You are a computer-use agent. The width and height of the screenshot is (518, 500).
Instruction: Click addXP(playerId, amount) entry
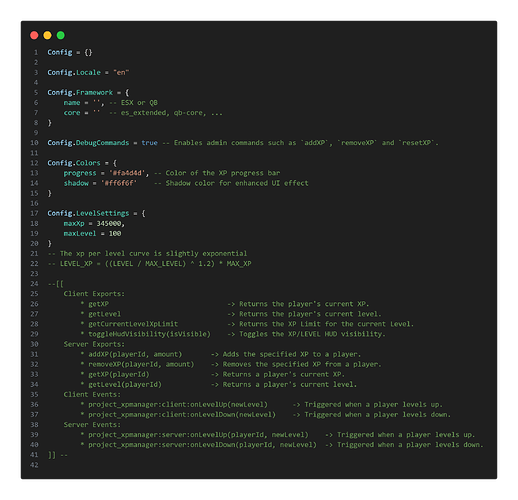pyautogui.click(x=135, y=354)
